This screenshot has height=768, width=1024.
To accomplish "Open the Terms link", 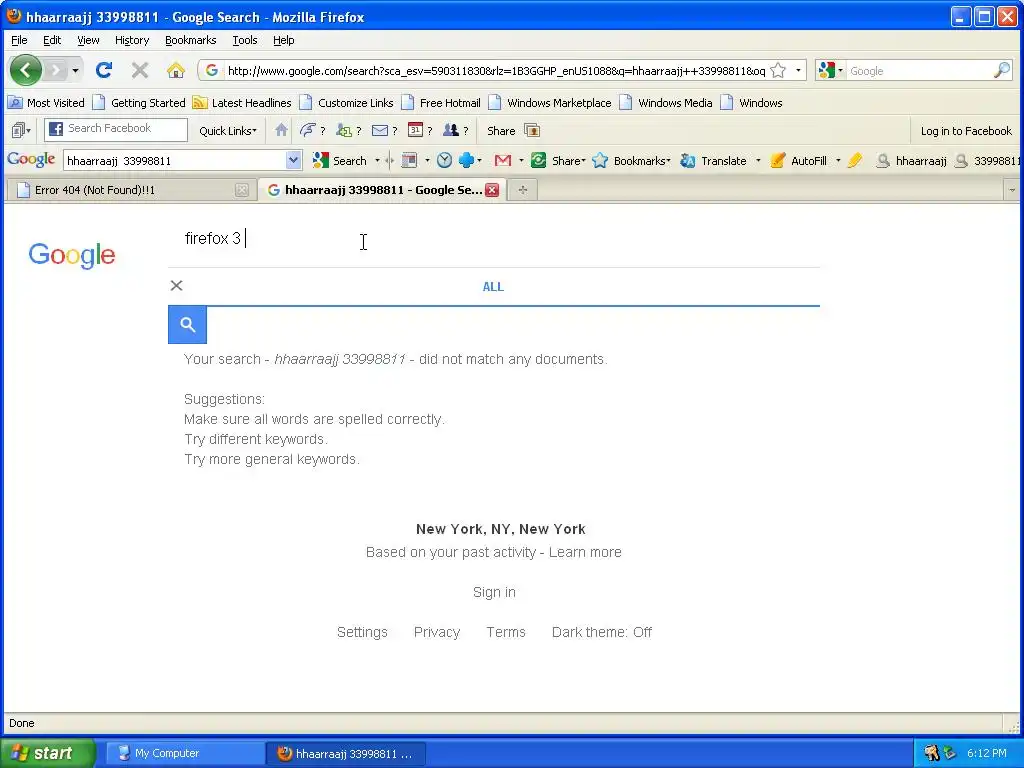I will (506, 632).
